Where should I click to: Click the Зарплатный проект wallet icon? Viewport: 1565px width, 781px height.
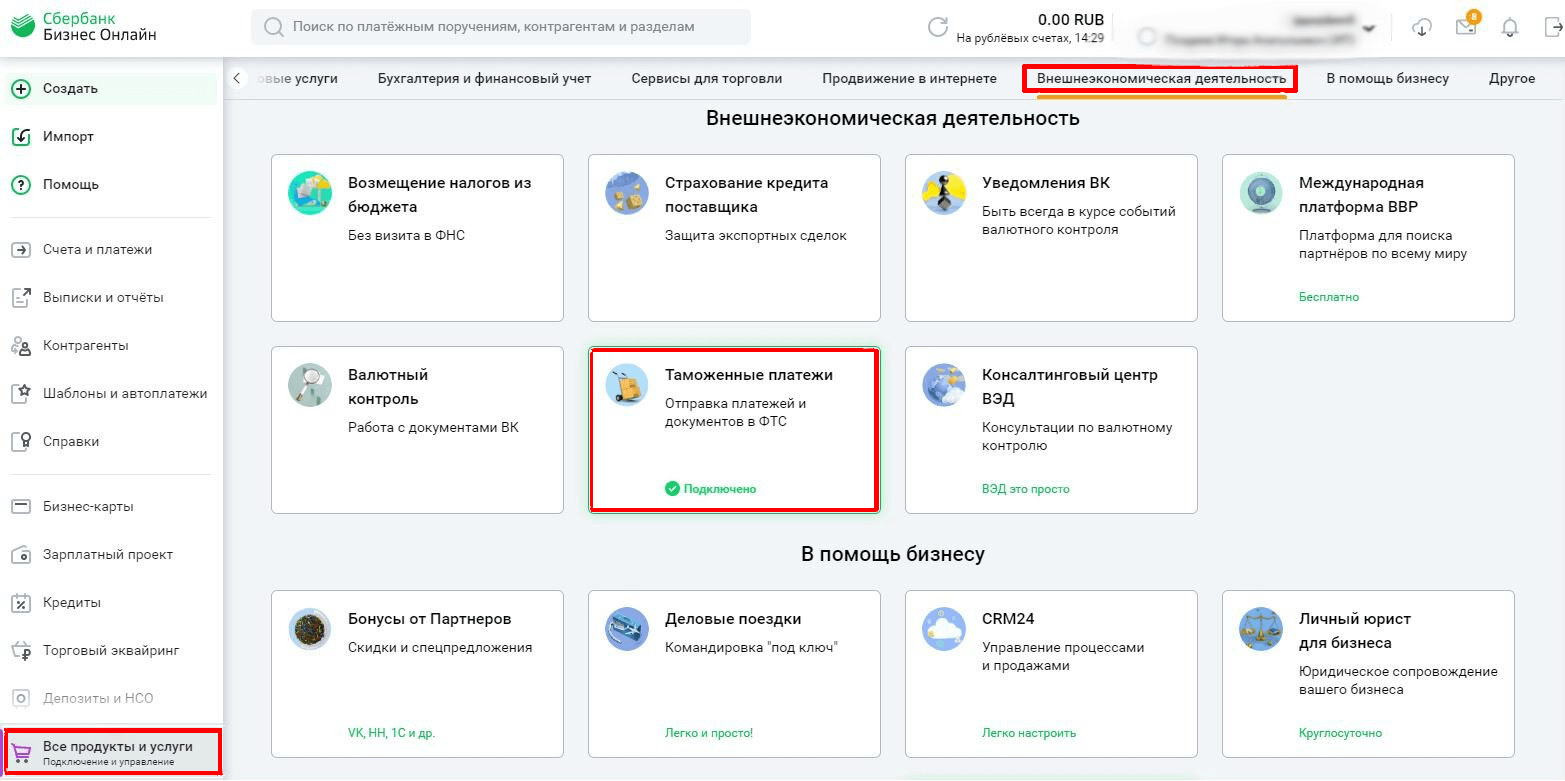pos(21,555)
